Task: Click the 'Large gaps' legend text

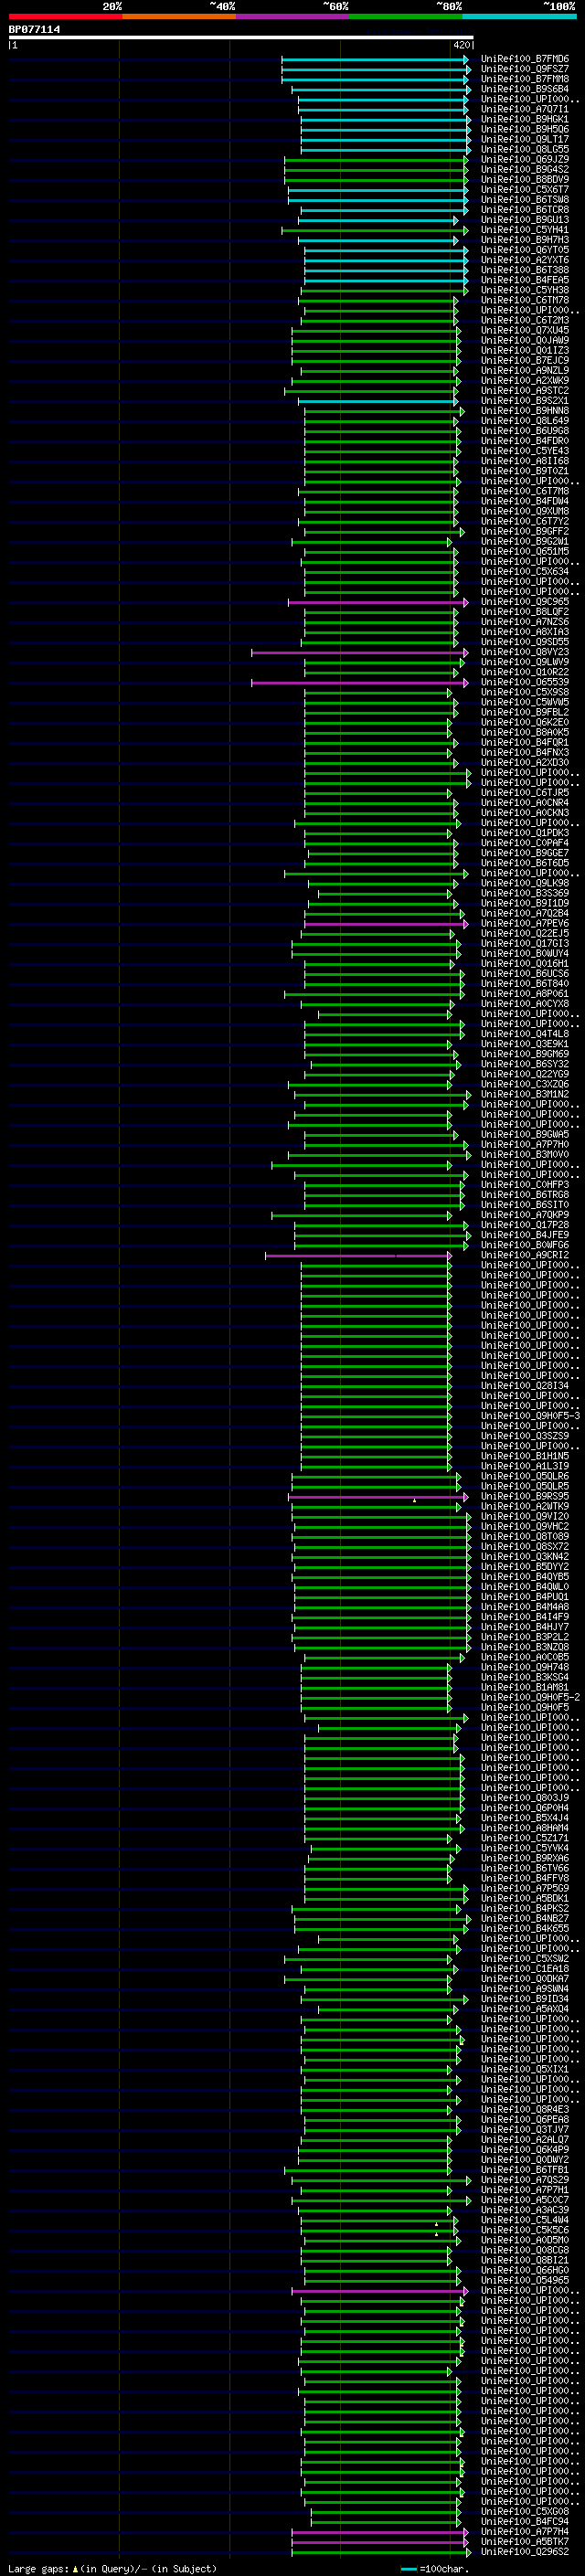Action: click(x=38, y=2569)
